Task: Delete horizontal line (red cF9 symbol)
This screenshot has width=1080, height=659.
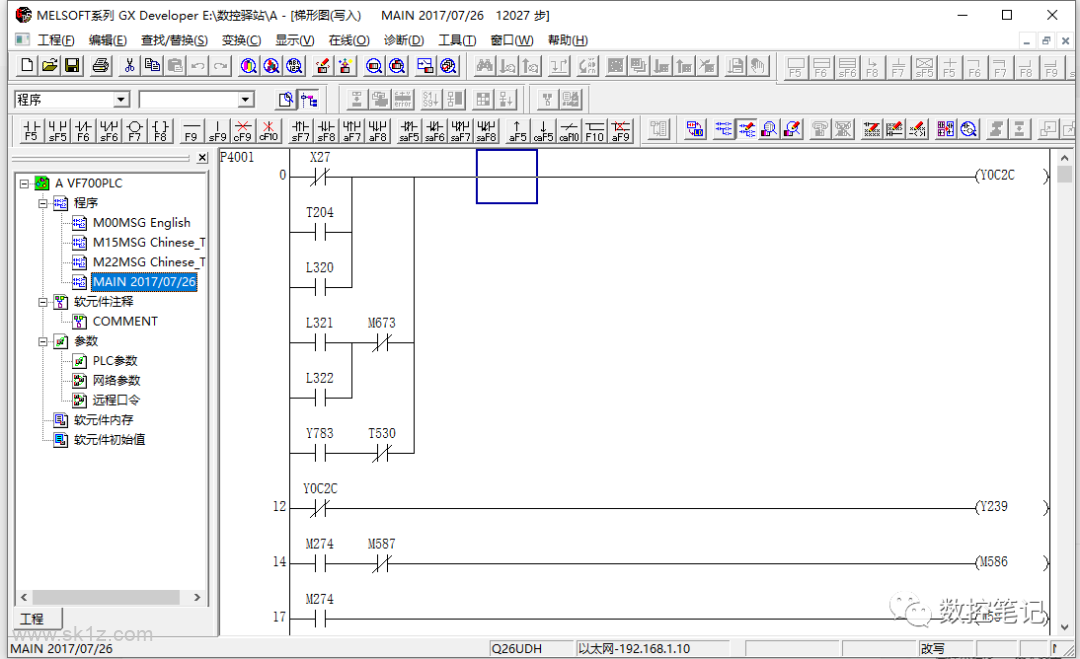Action: pyautogui.click(x=242, y=129)
